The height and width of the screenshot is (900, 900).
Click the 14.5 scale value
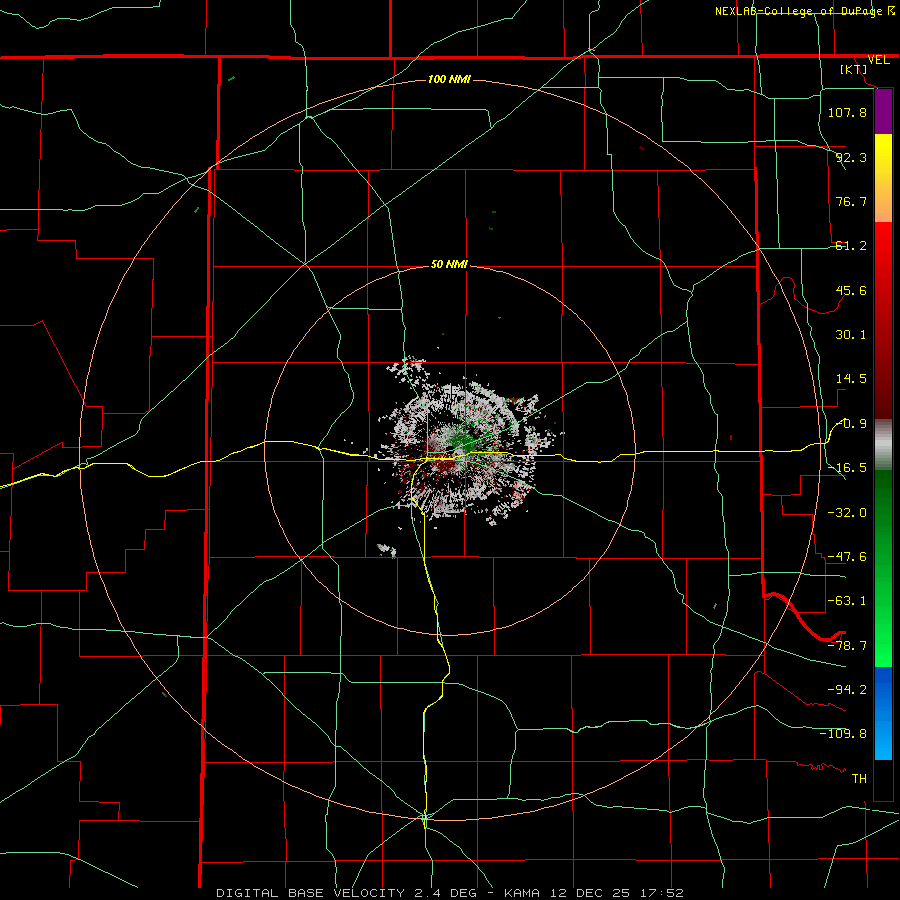(x=851, y=379)
